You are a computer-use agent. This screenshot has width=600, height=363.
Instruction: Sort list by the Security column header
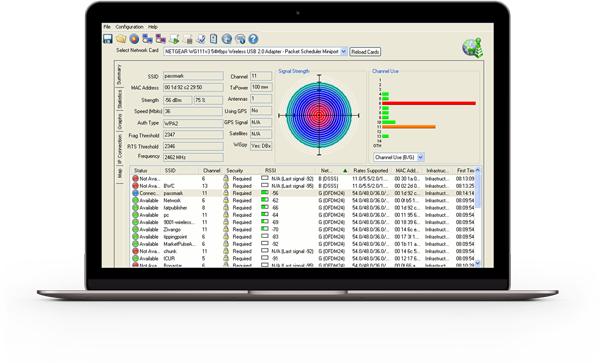[x=235, y=171]
